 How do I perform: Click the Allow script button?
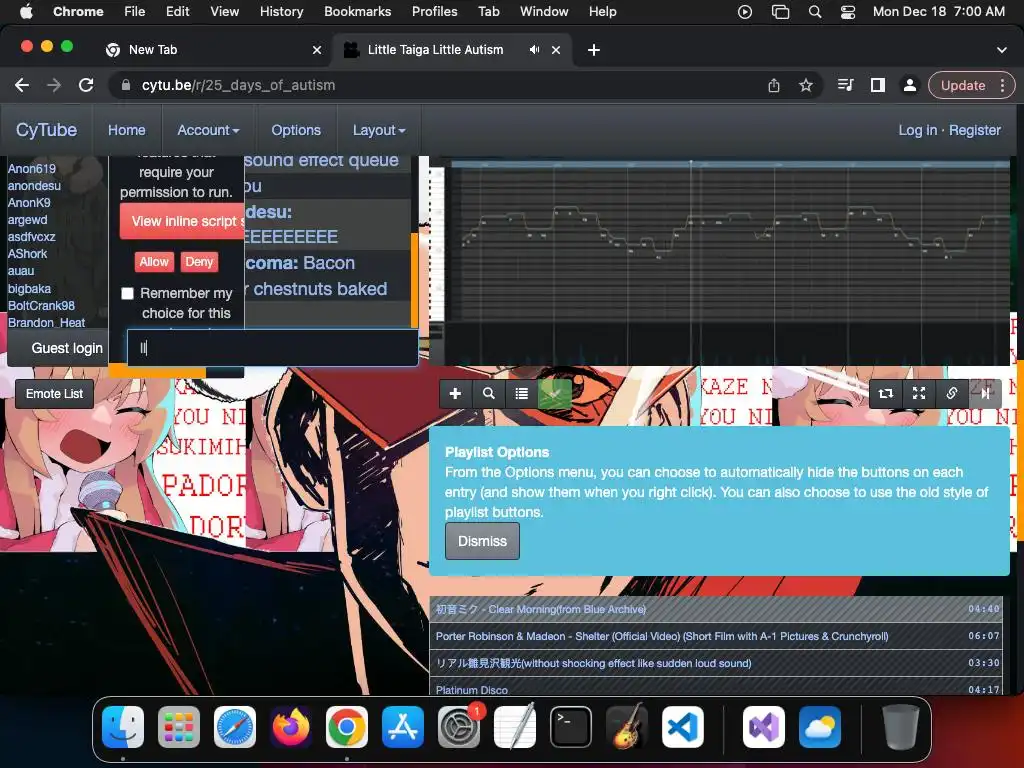click(154, 262)
